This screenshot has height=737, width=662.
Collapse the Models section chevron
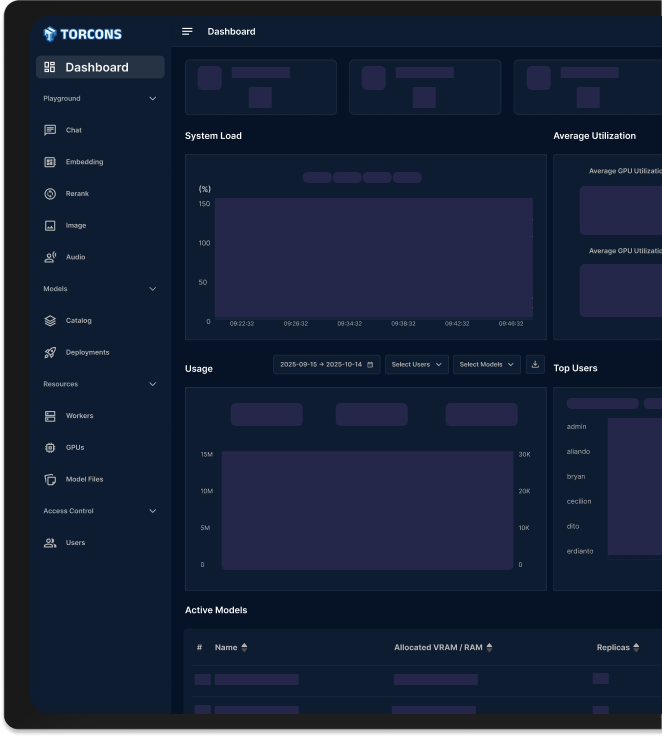152,289
